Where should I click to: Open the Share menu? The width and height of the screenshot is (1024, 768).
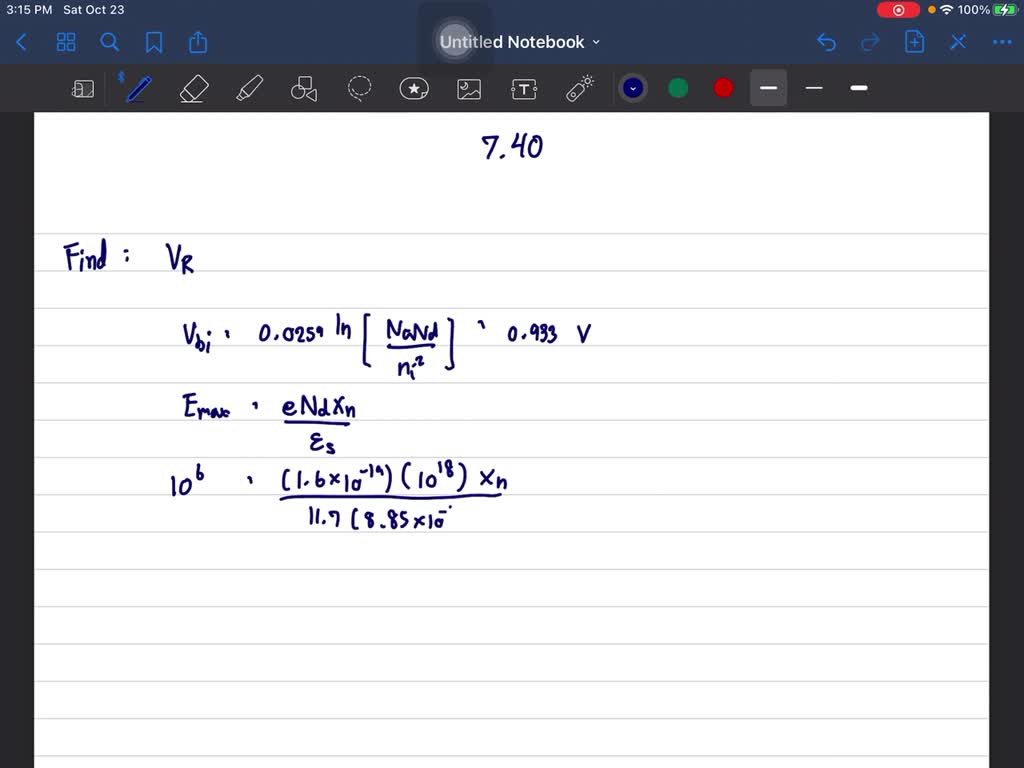coord(197,42)
